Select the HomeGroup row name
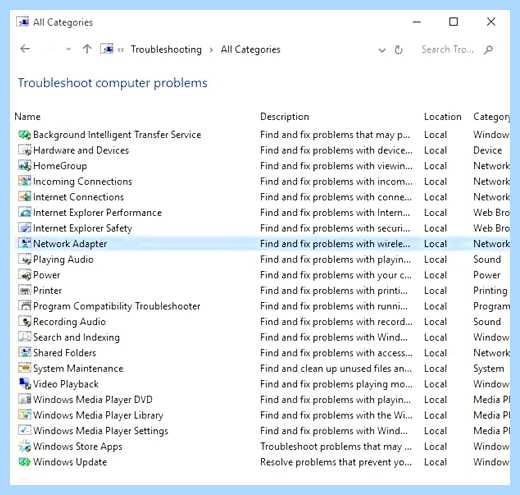This screenshot has height=495, width=520. (60, 166)
